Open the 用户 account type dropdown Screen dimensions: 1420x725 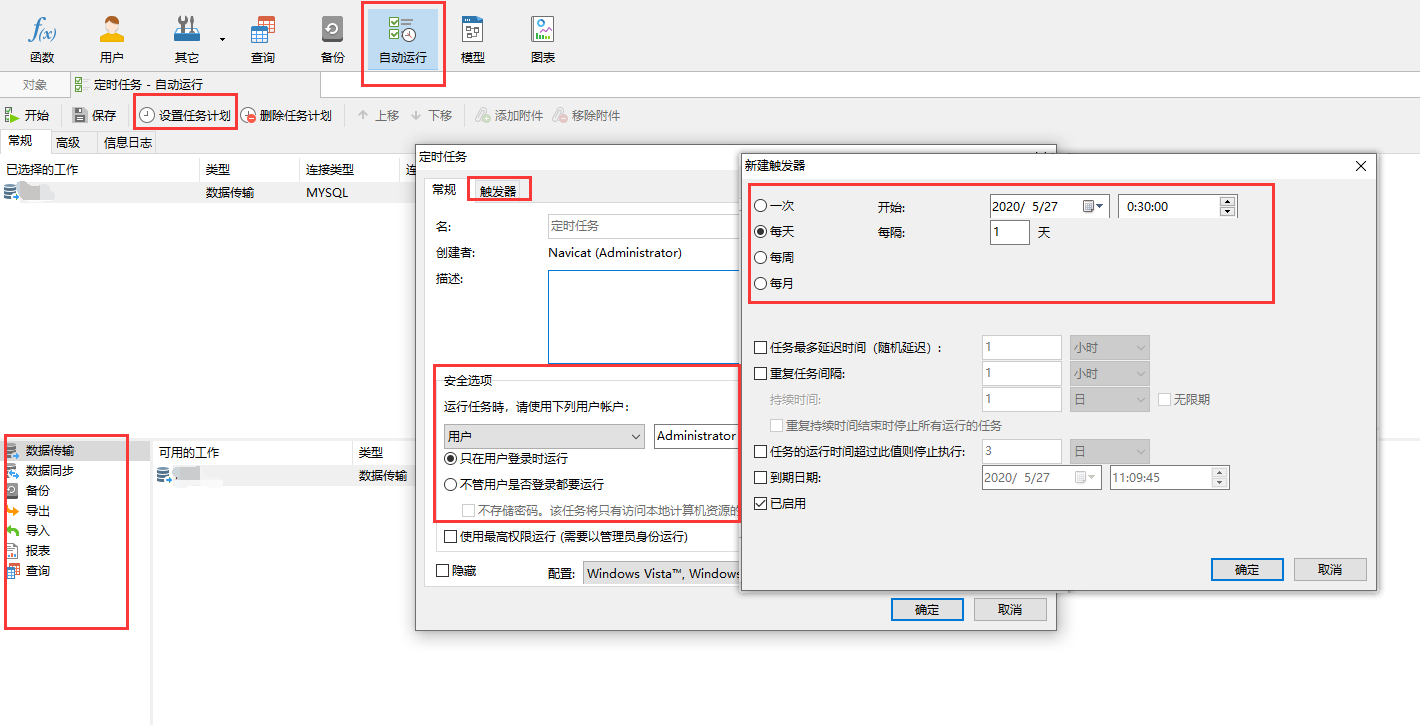(544, 436)
